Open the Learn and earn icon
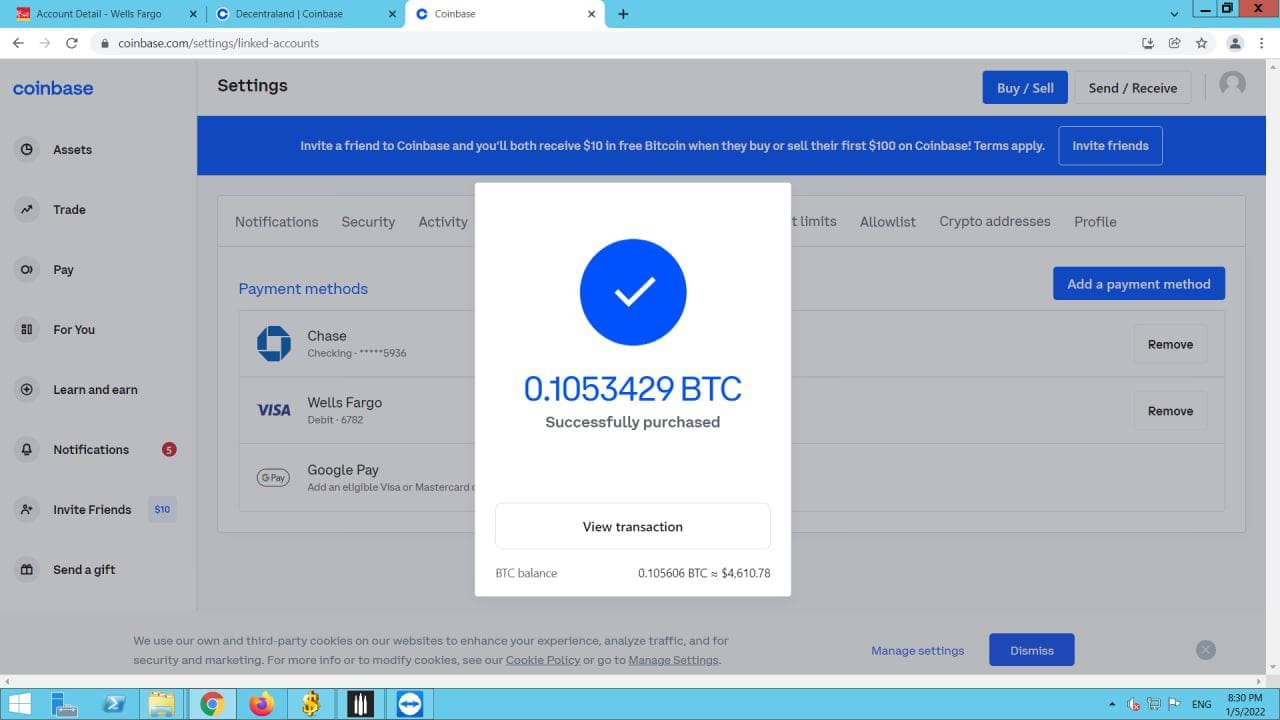The height and width of the screenshot is (720, 1280). point(27,389)
